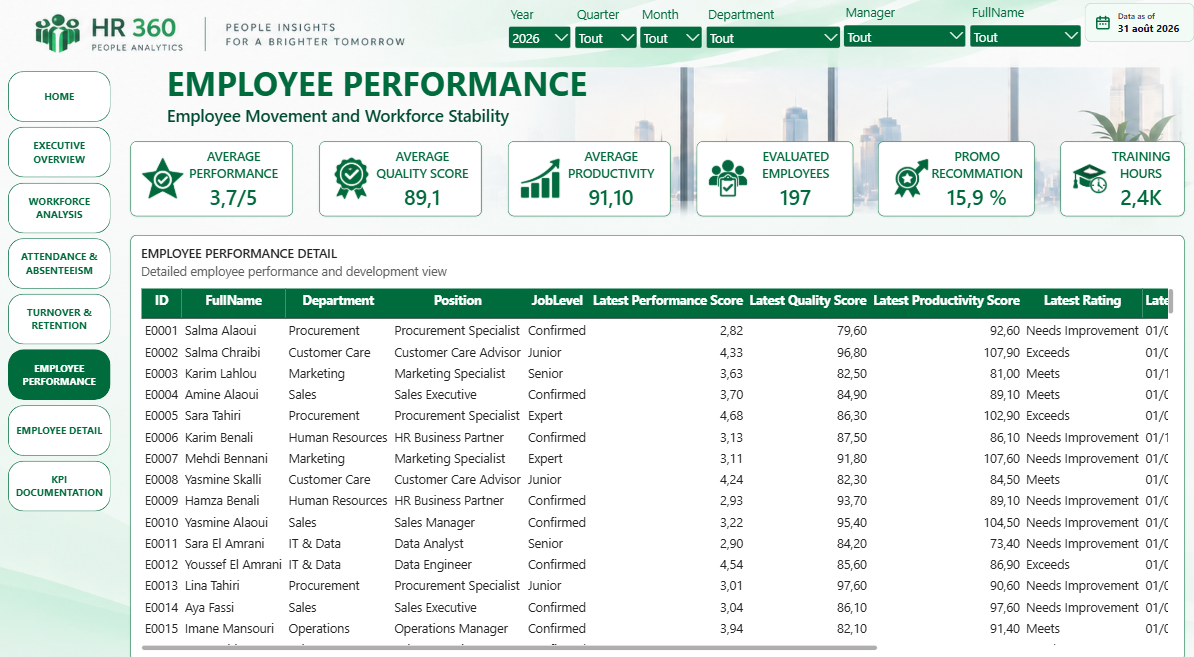
Task: Expand the Manager filter dropdown
Action: pyautogui.click(x=905, y=37)
